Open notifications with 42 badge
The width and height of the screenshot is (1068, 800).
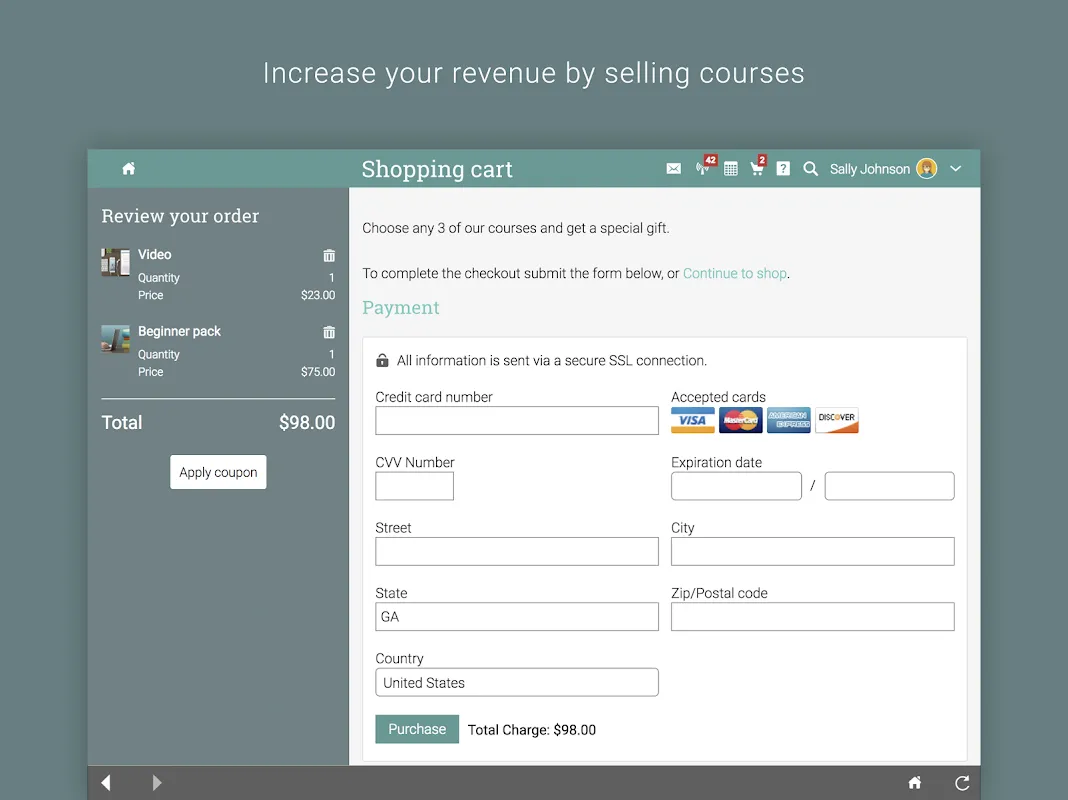click(703, 168)
